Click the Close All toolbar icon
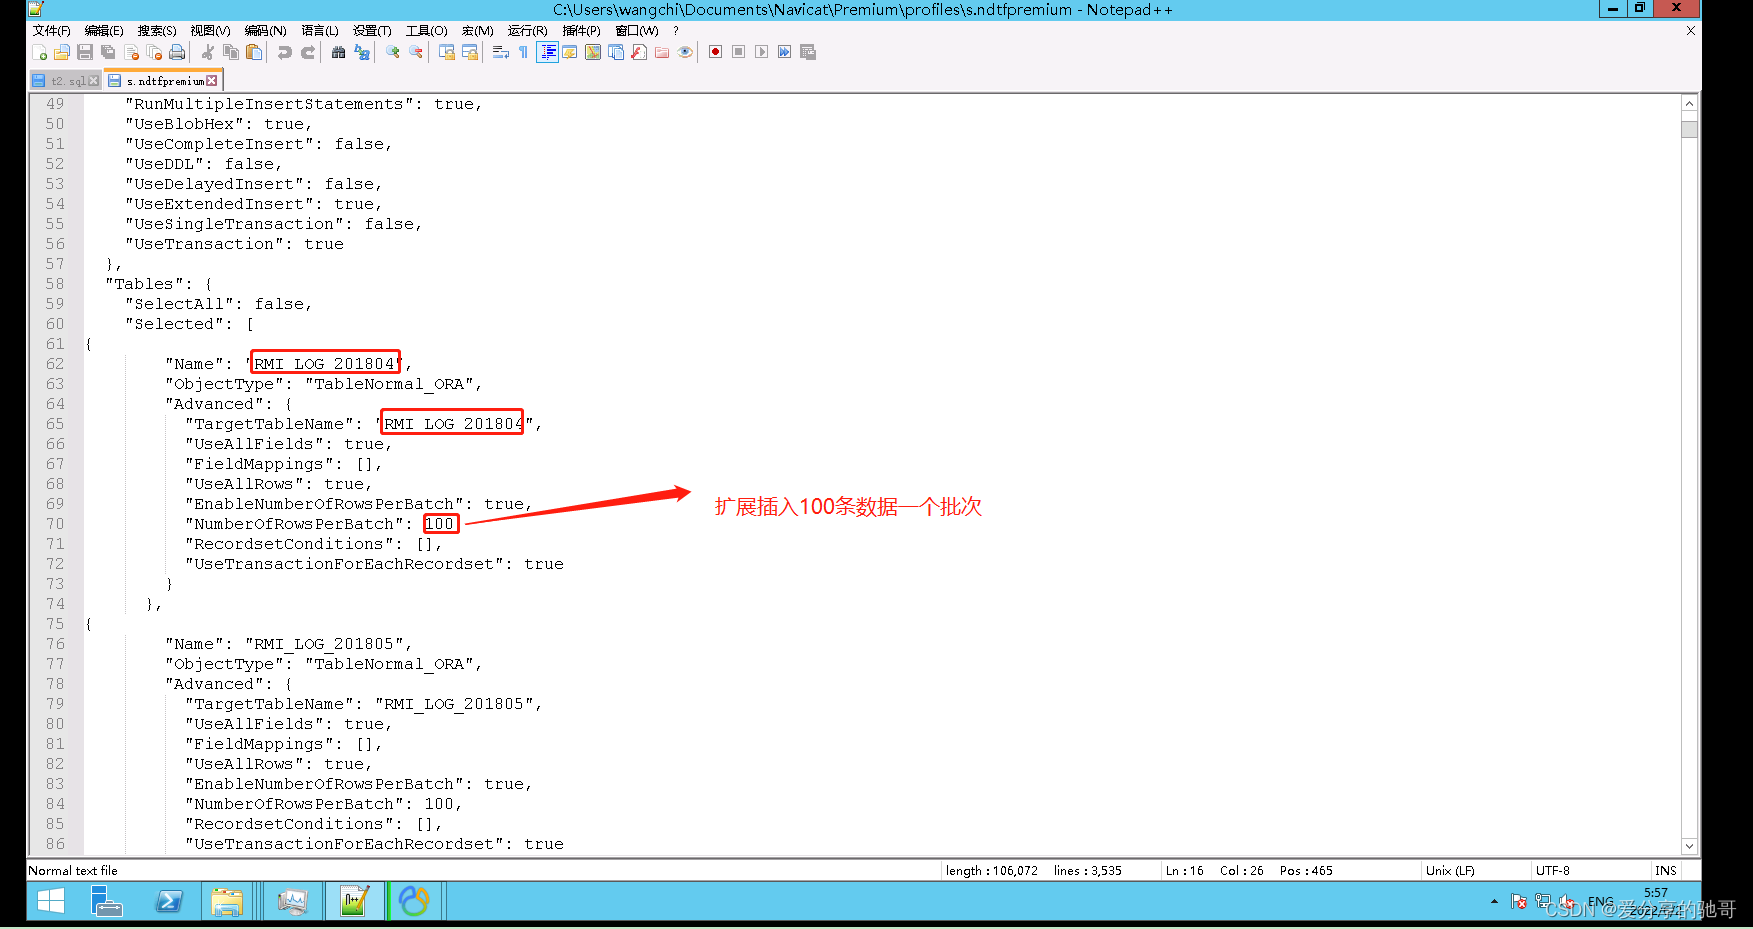Screen dimensions: 1753x929 coord(154,52)
